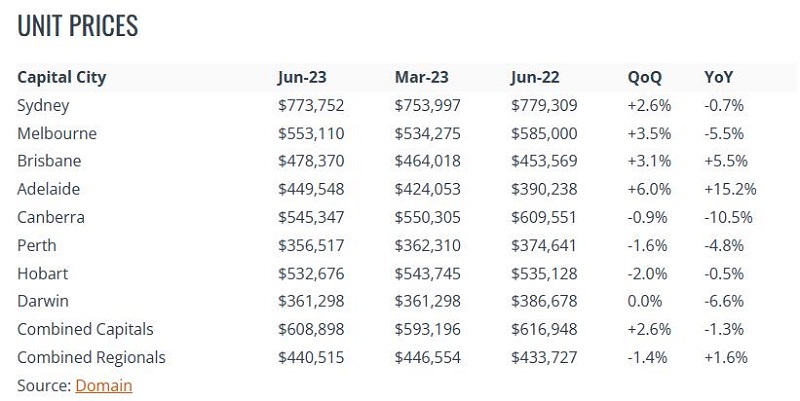Select the Jun-22 column header
800x401 pixels.
point(535,78)
